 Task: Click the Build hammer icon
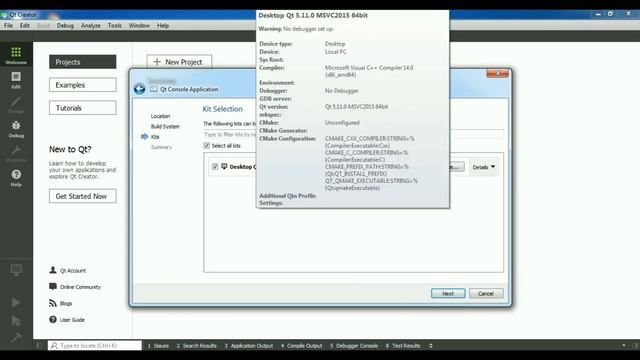point(16,338)
